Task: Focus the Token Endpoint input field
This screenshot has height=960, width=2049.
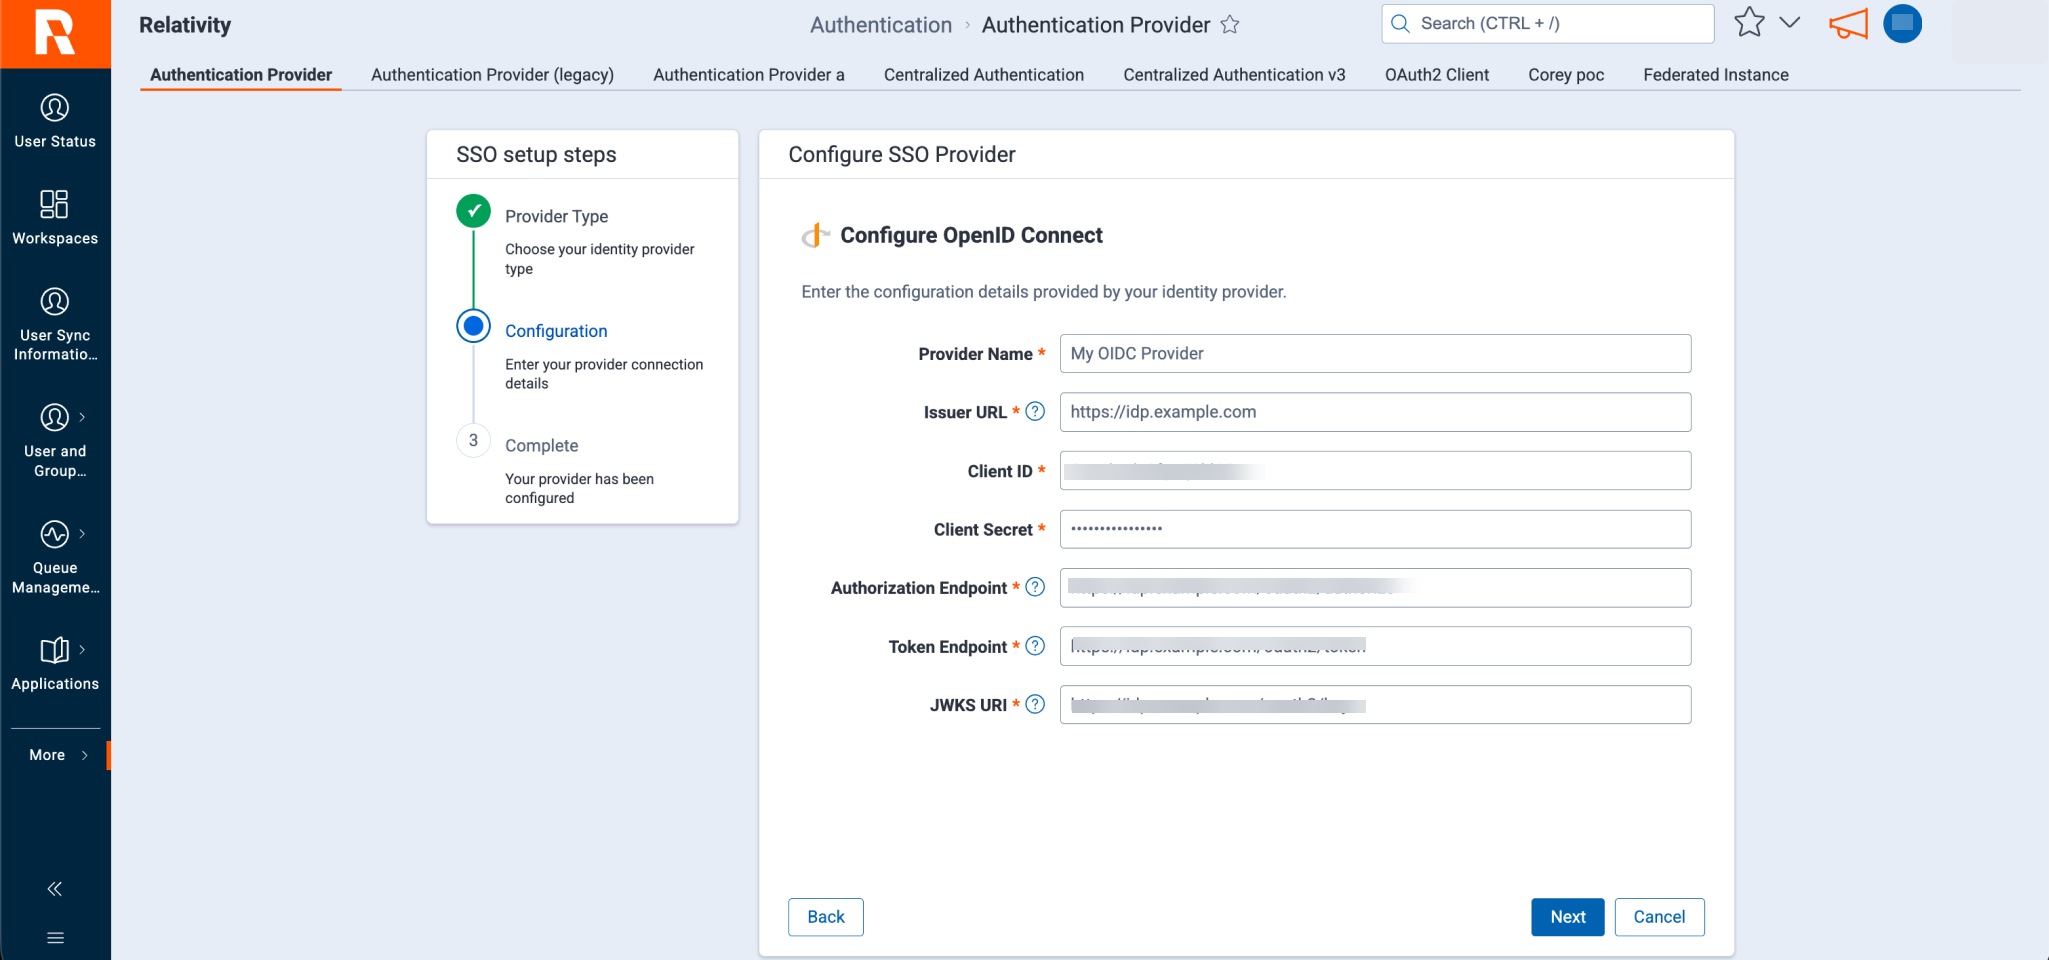Action: pyautogui.click(x=1375, y=646)
